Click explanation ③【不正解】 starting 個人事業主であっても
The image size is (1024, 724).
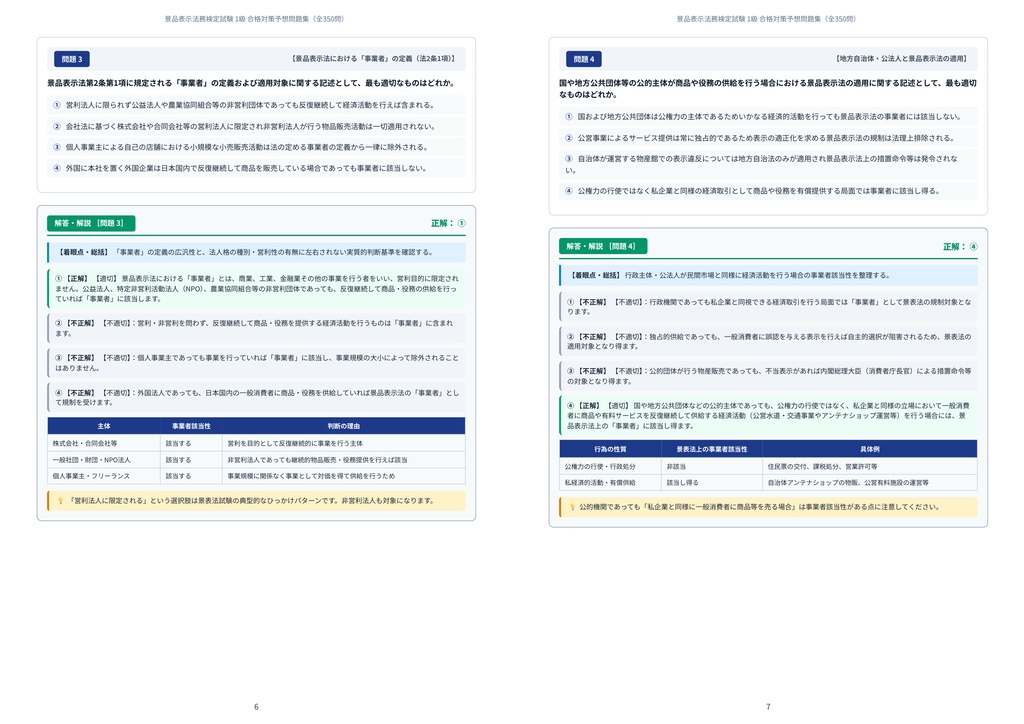256,363
